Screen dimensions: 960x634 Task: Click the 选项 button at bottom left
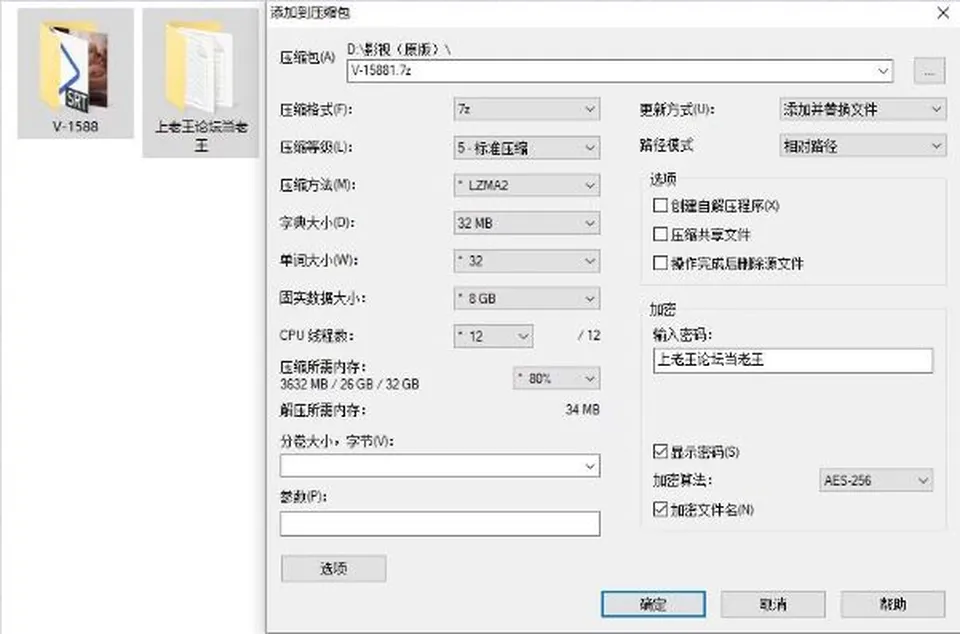tap(334, 569)
